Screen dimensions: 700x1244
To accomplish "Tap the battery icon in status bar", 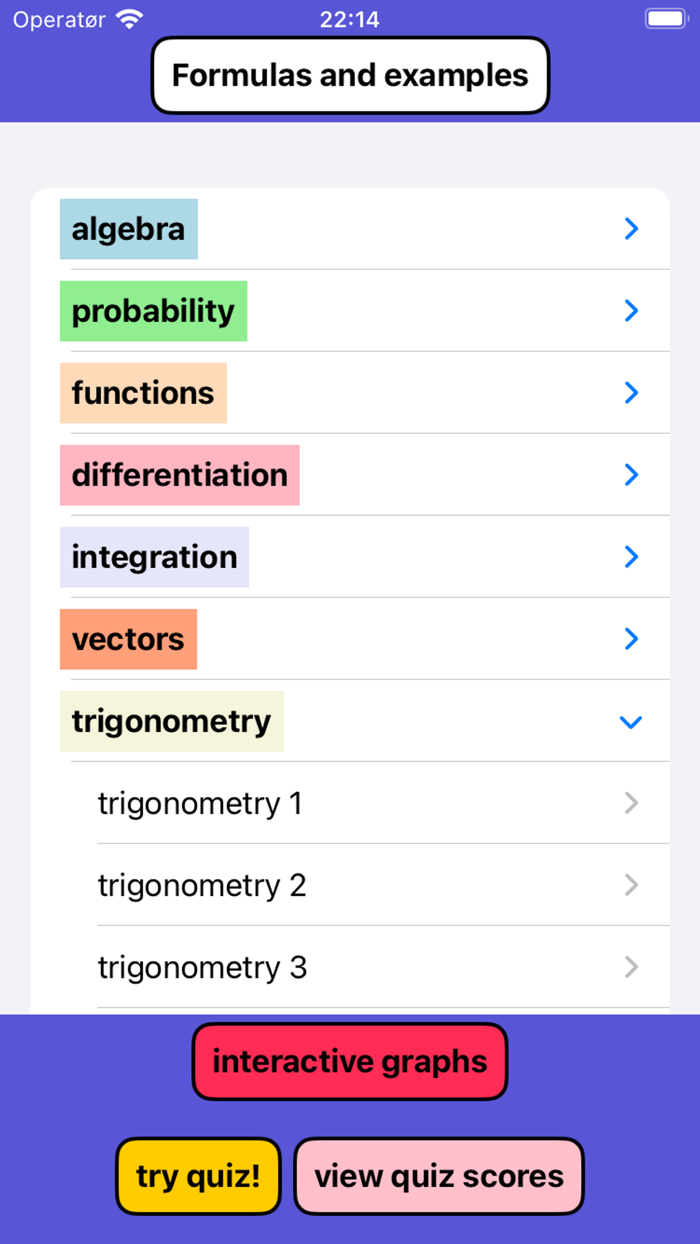I will point(665,18).
